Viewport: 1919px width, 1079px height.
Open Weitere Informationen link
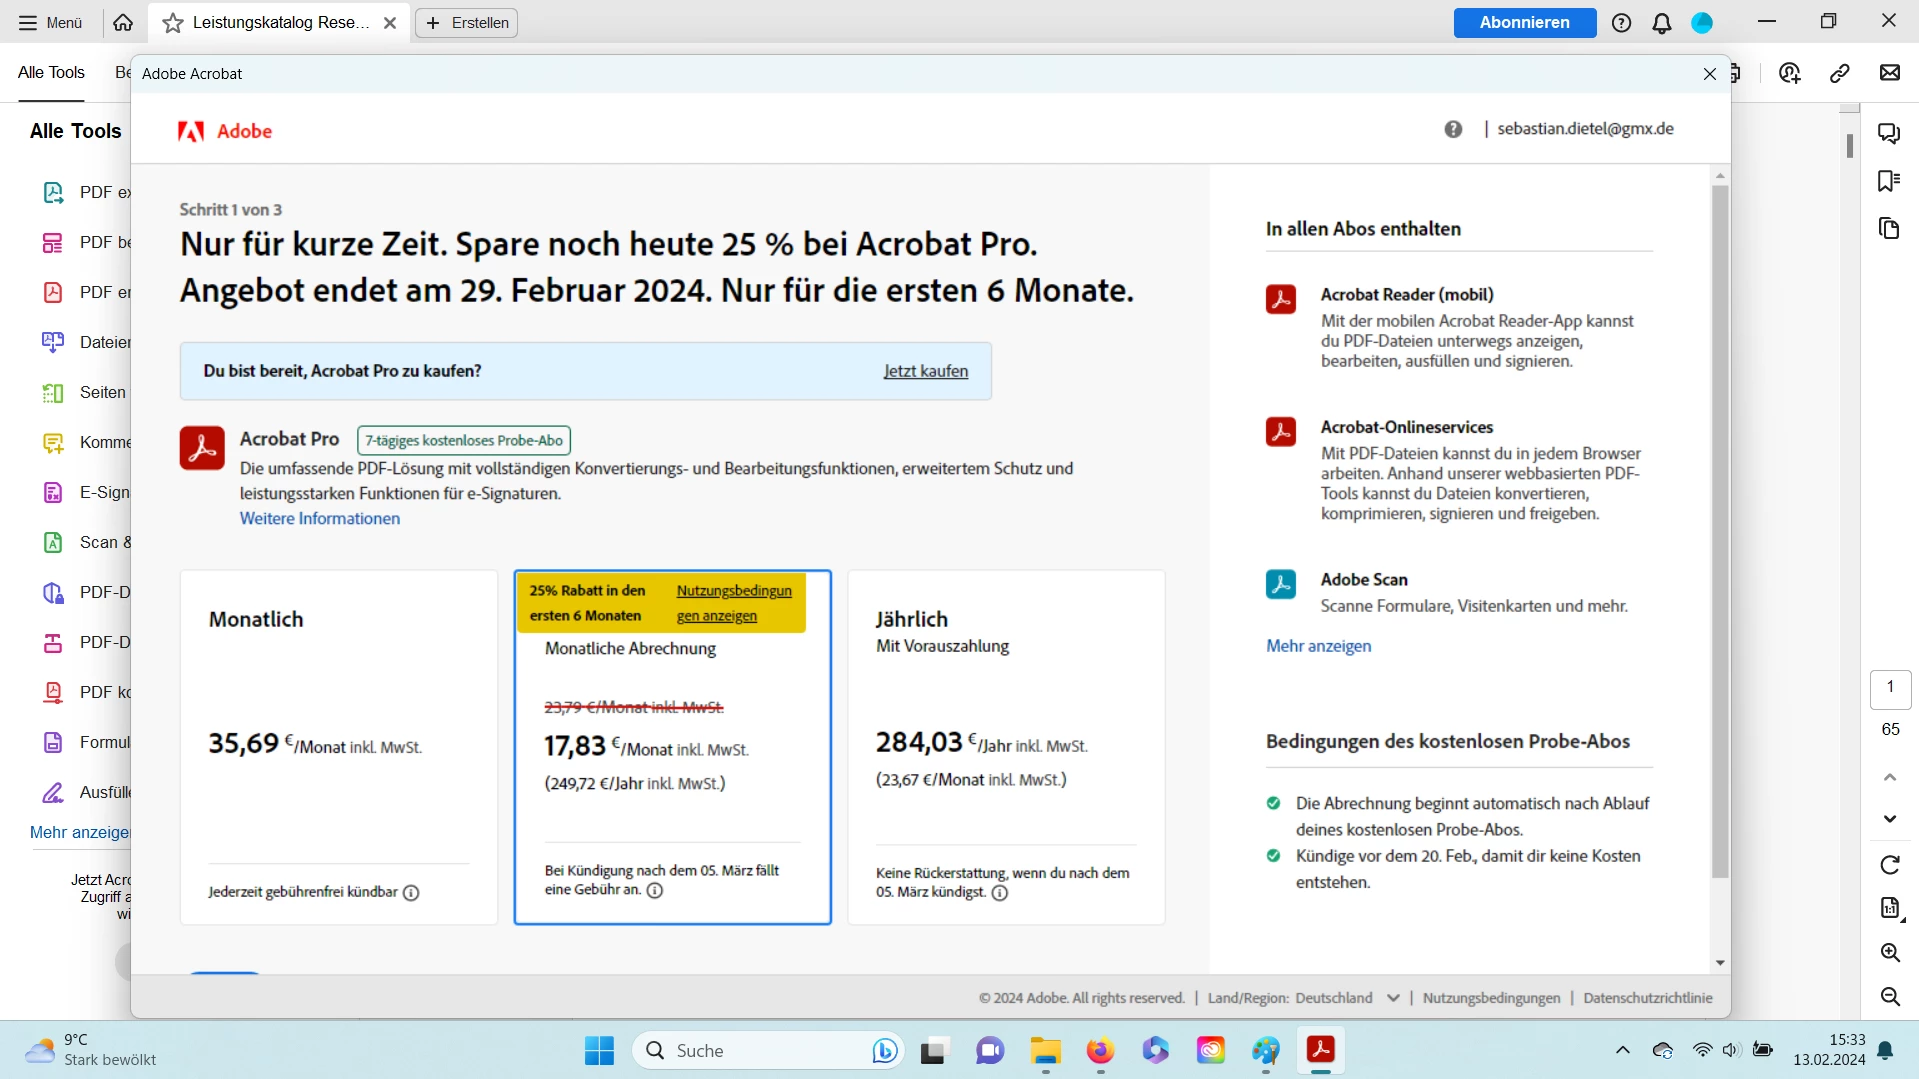320,518
